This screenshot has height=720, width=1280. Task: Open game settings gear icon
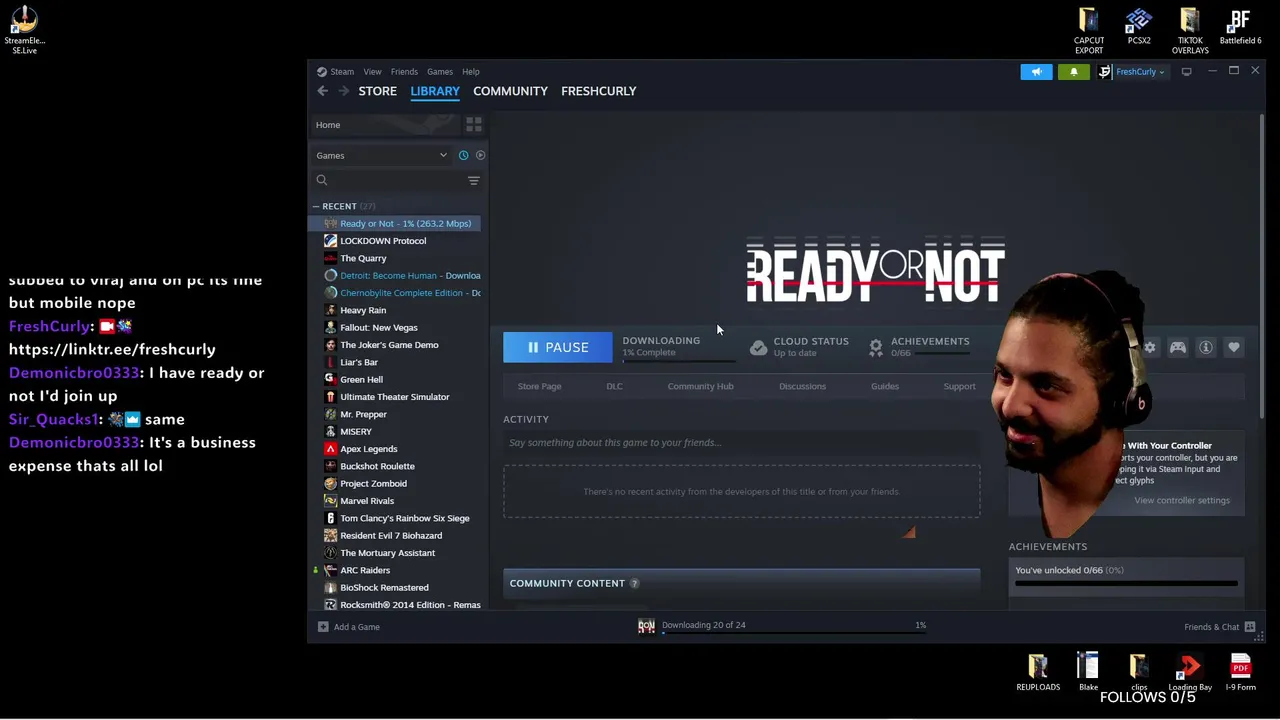[1150, 347]
